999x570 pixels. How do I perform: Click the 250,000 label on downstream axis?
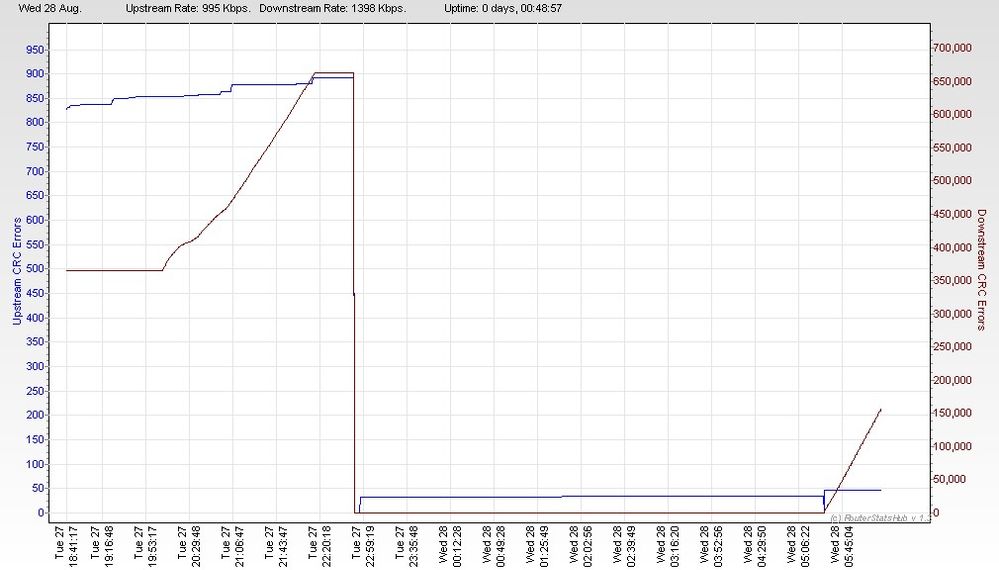point(953,347)
